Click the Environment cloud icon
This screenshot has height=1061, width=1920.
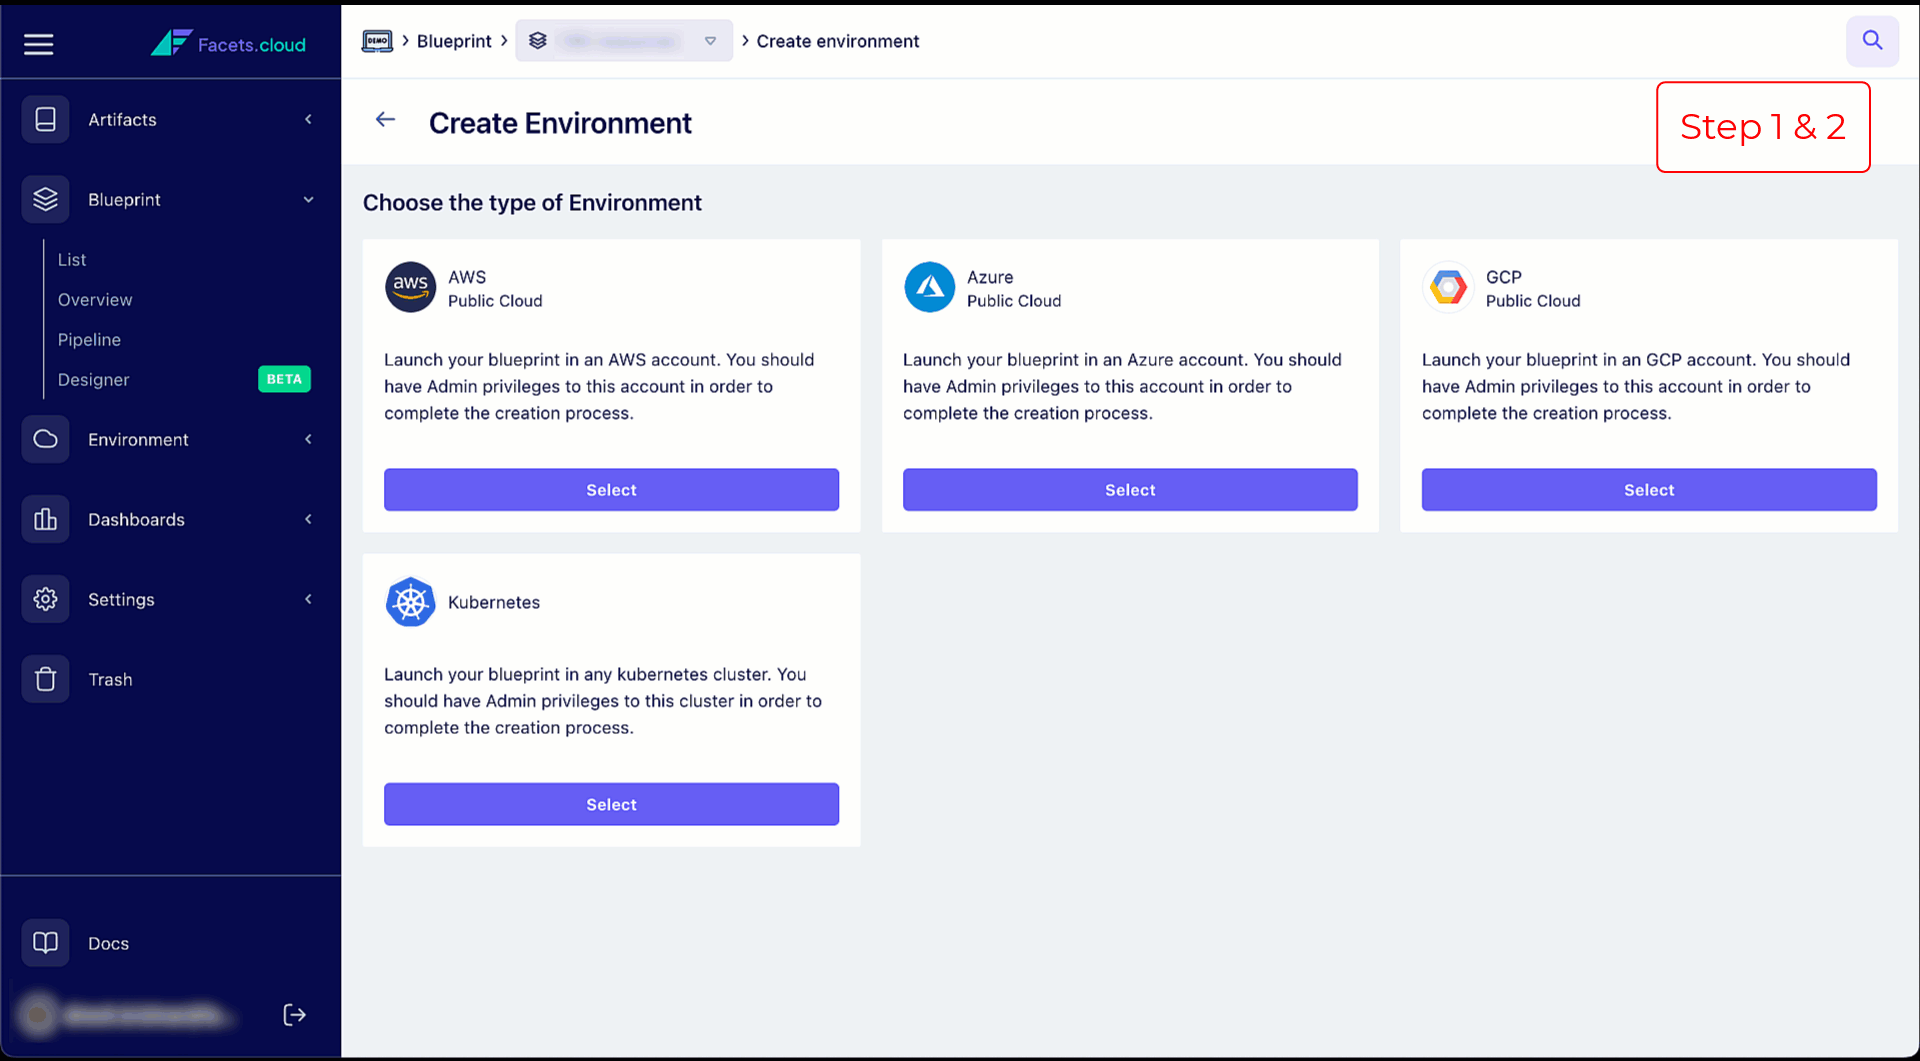(x=45, y=439)
